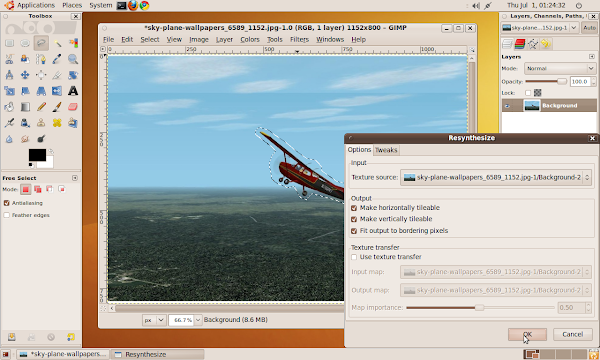Select the Ellipse Select tool
Screen dimensions: 600x360
click(x=25, y=43)
